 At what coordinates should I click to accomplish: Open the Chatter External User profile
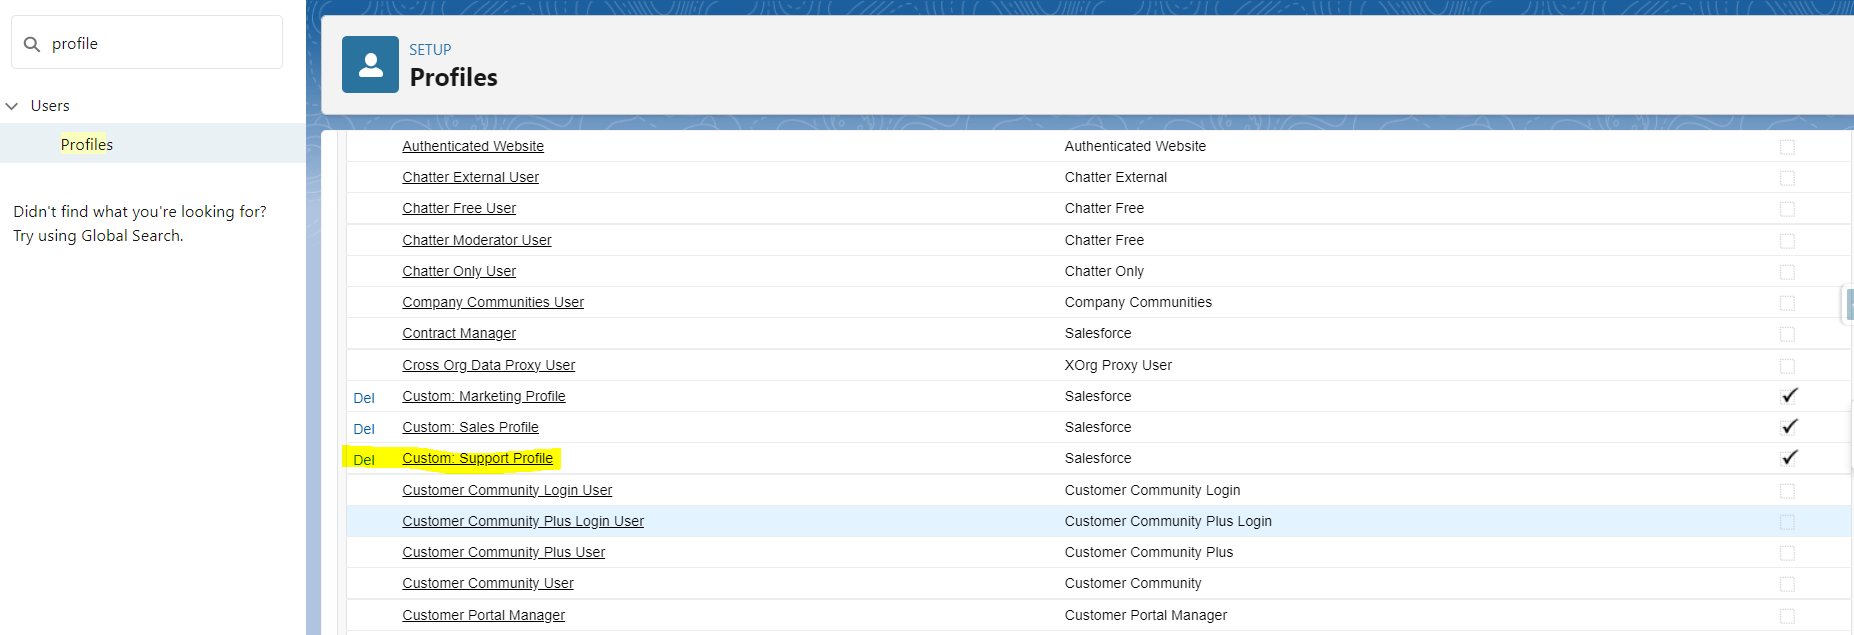pos(470,177)
